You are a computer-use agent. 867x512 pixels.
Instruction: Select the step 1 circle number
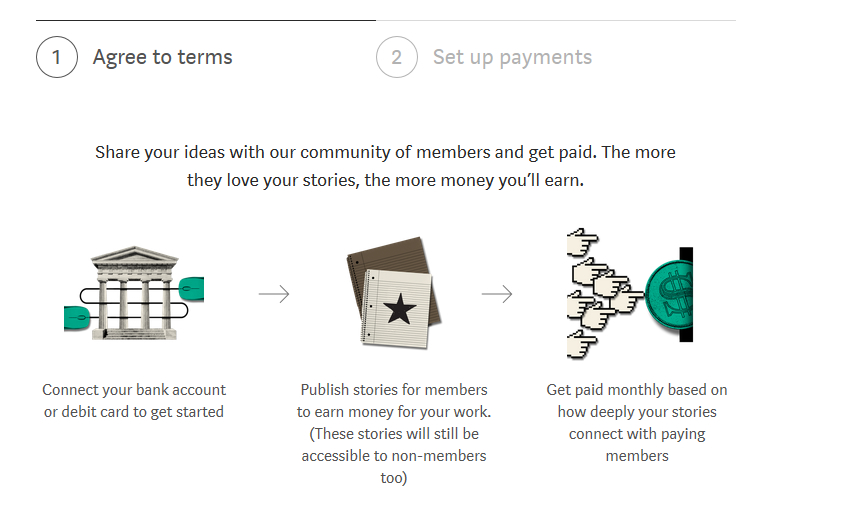(x=57, y=57)
